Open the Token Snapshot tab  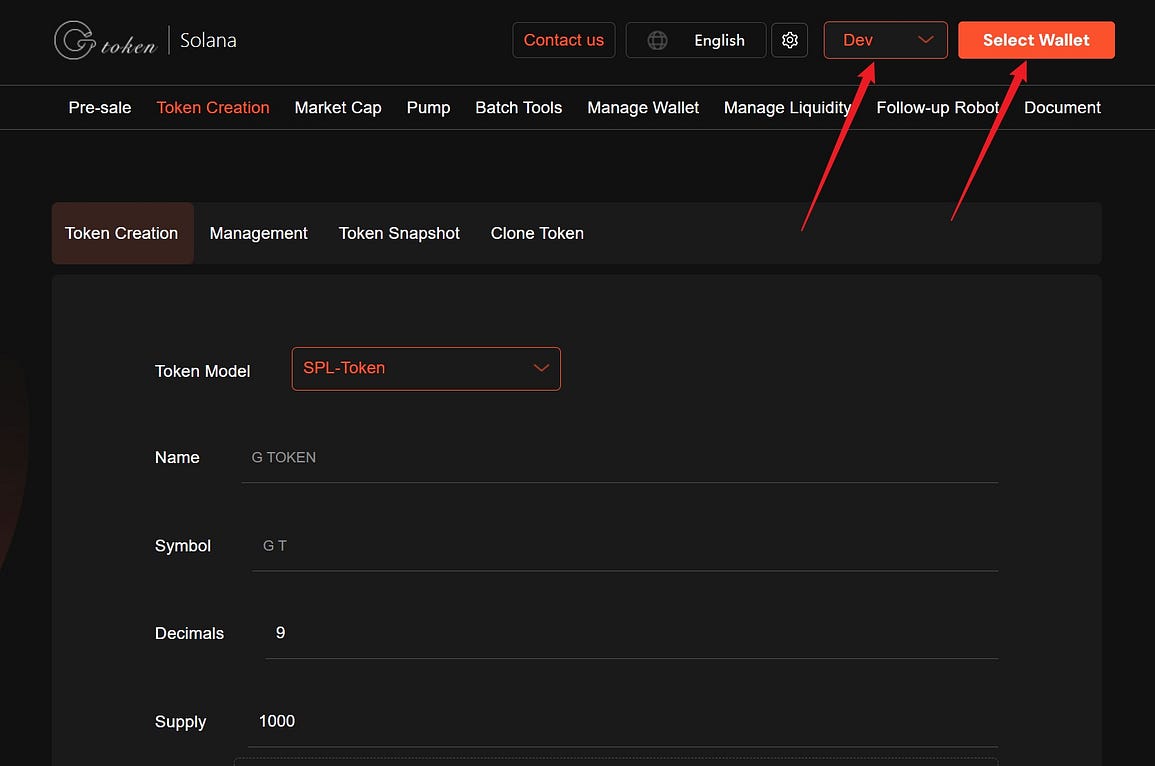399,233
